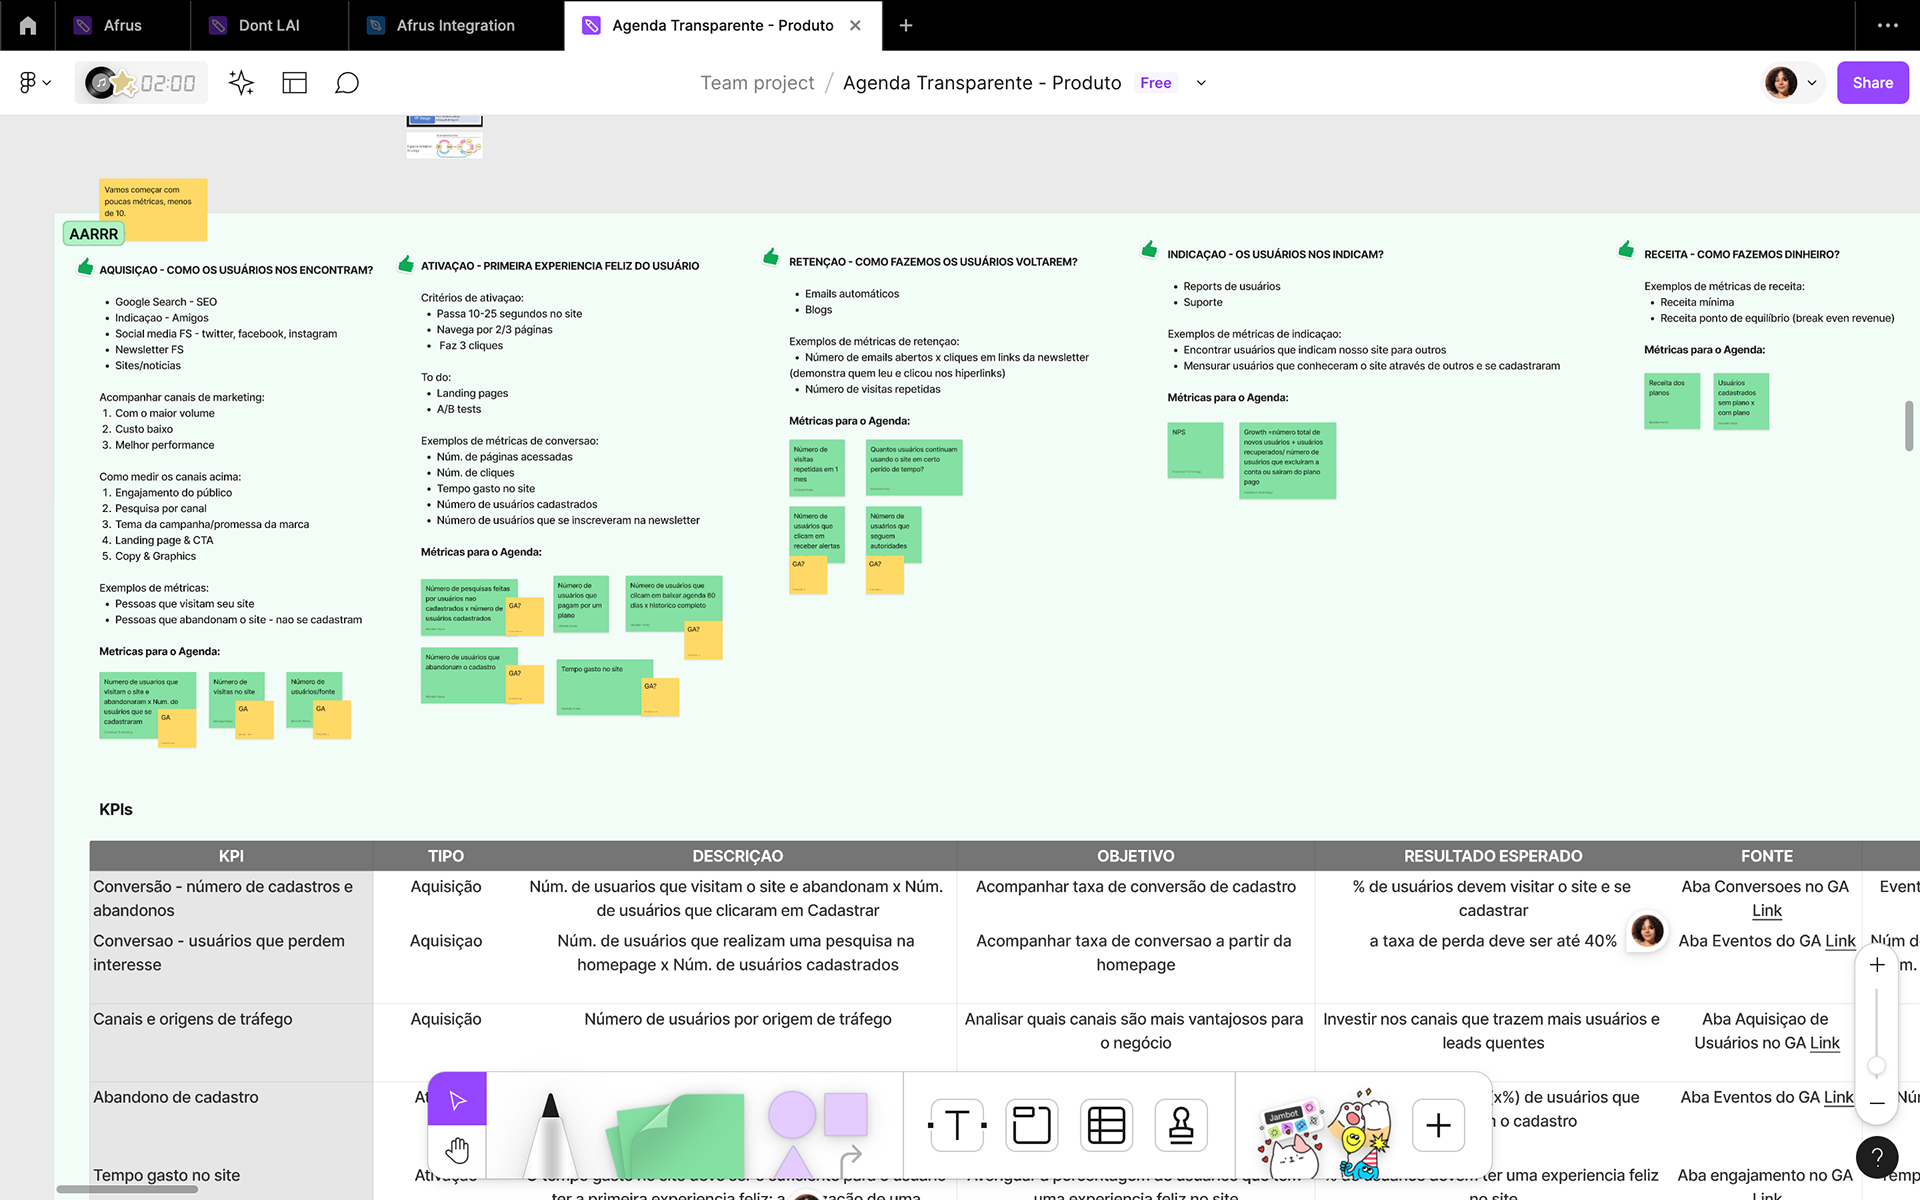Select the green NPS sticky note
This screenshot has width=1920, height=1200.
coord(1195,450)
